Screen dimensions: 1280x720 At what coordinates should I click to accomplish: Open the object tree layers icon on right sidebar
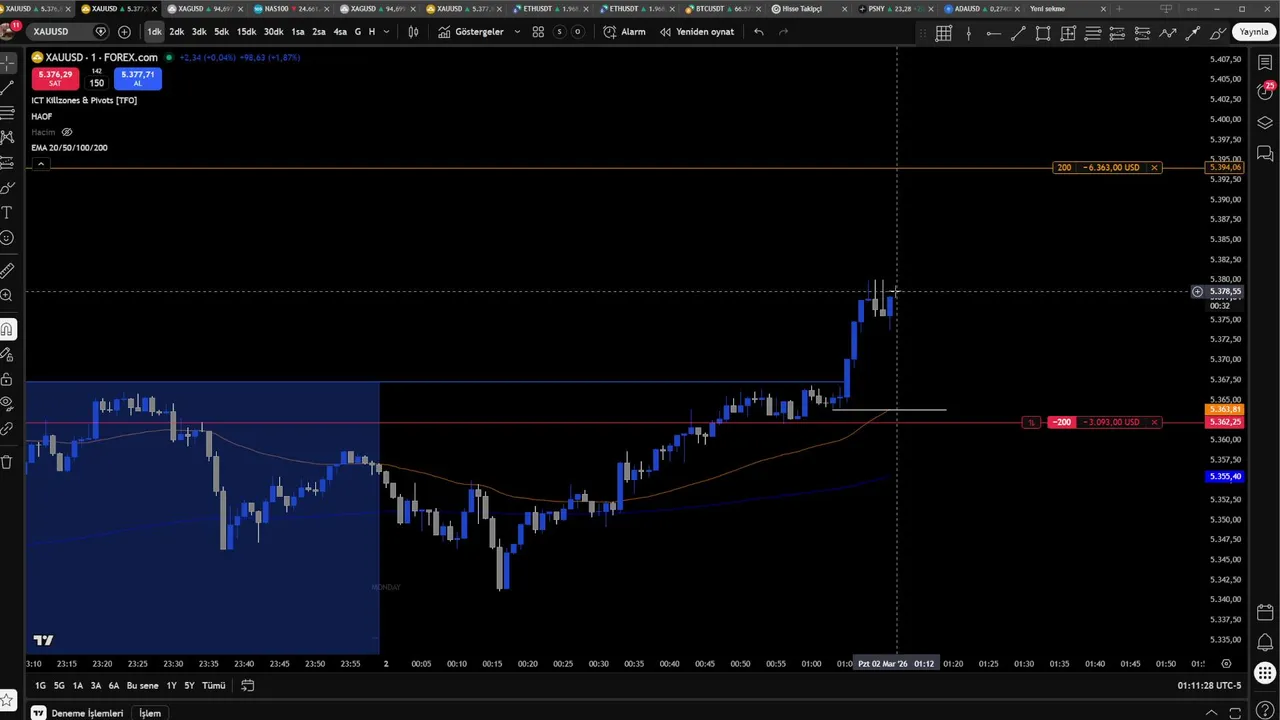[1265, 123]
